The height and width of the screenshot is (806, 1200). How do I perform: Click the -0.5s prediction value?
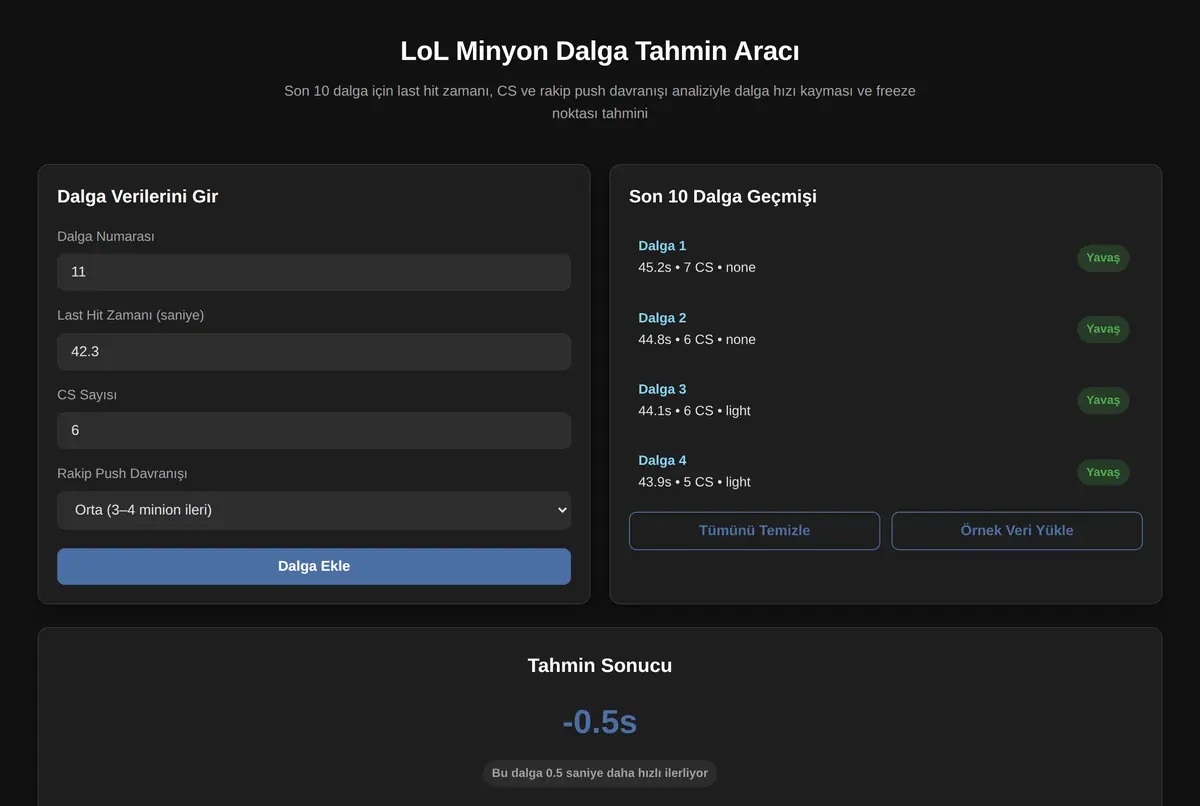(600, 722)
